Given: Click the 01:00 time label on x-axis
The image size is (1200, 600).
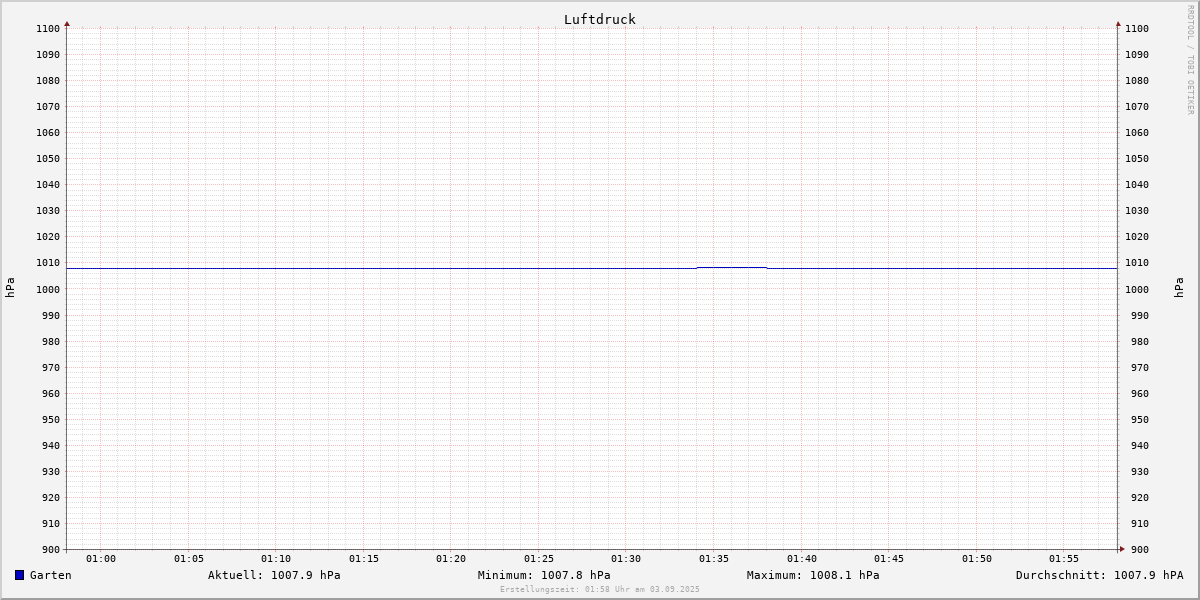Looking at the screenshot, I should [x=101, y=559].
